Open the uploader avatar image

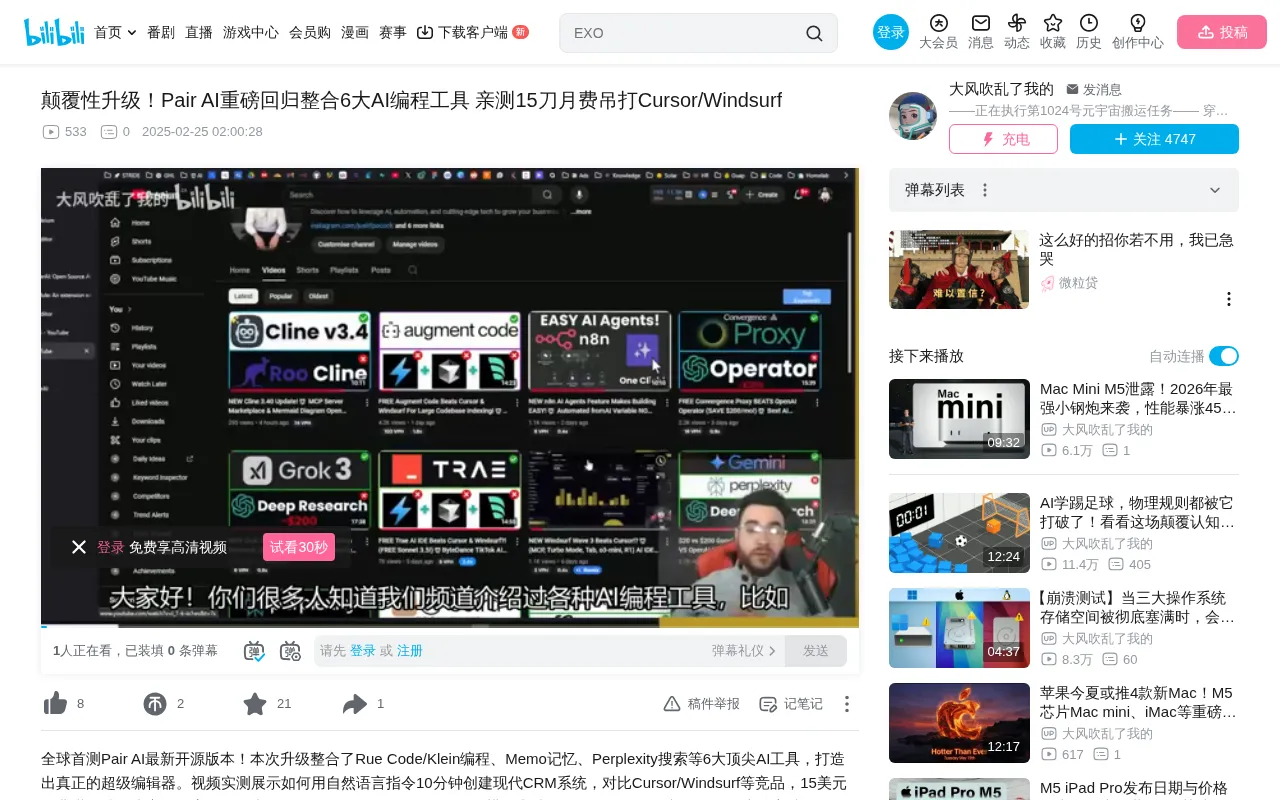[913, 116]
